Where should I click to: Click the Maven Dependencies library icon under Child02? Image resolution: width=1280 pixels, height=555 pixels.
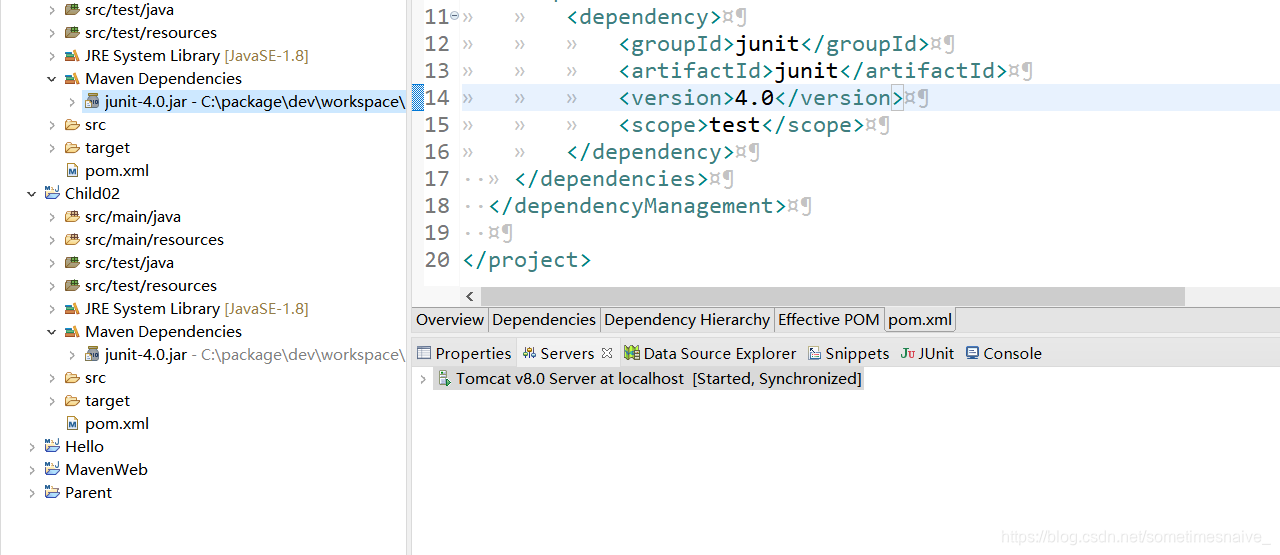(x=72, y=331)
